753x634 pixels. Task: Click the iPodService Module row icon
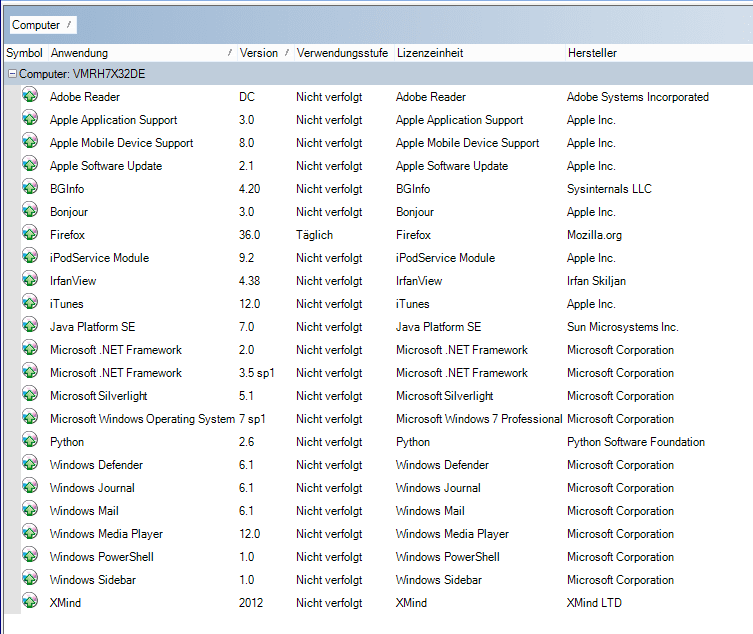click(30, 256)
